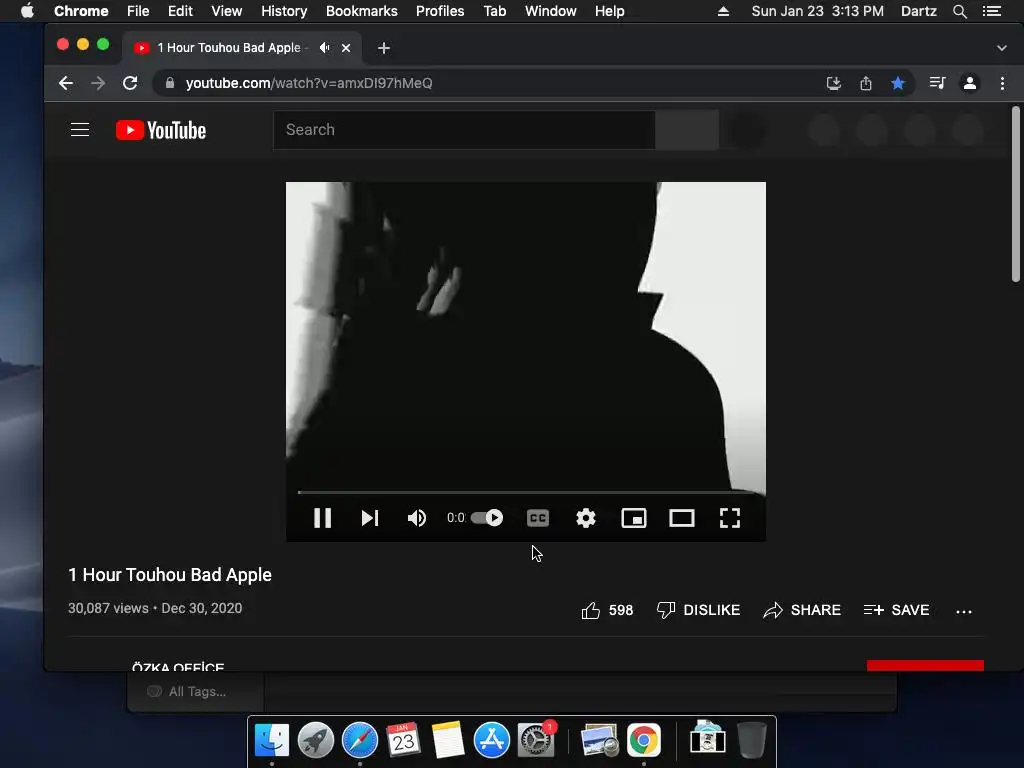Open the Profiles menu
This screenshot has height=768, width=1024.
pos(440,11)
